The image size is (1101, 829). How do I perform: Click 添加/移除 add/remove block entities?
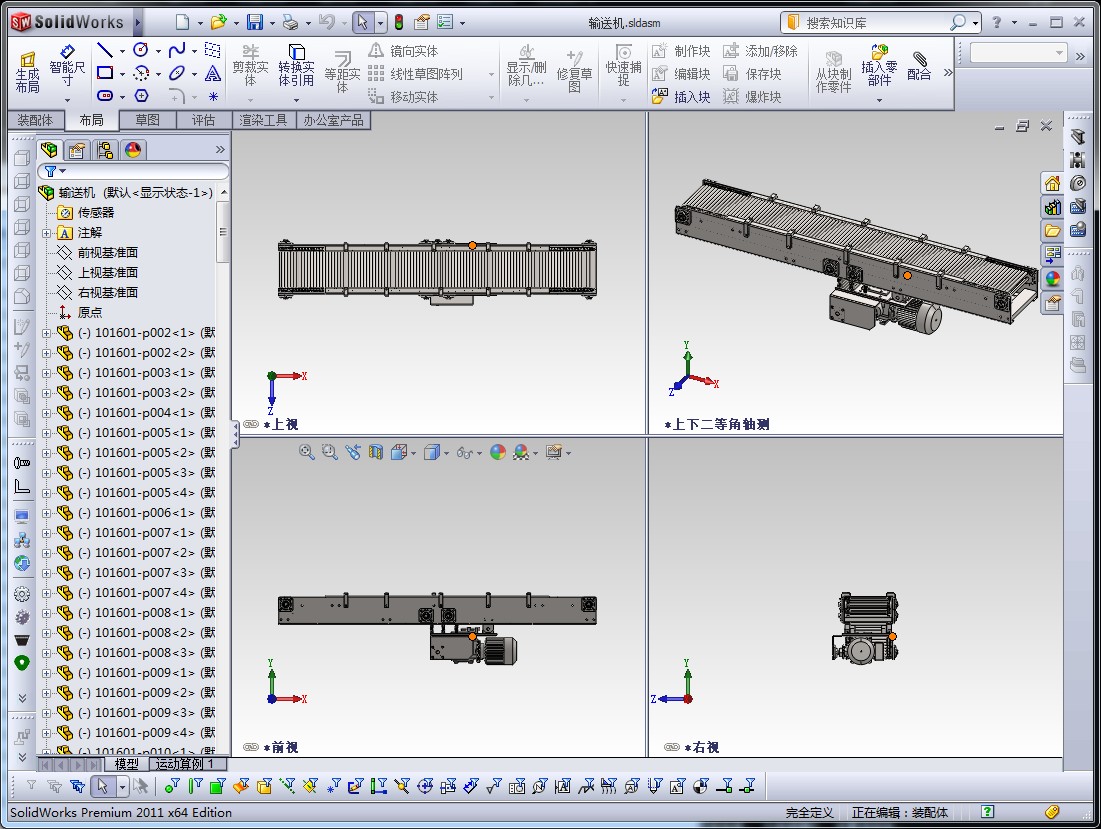click(x=760, y=51)
